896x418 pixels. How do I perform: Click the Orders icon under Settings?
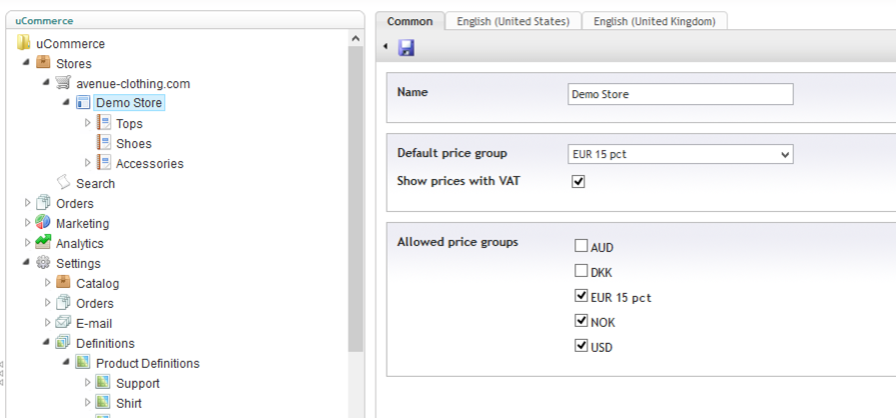coord(63,303)
